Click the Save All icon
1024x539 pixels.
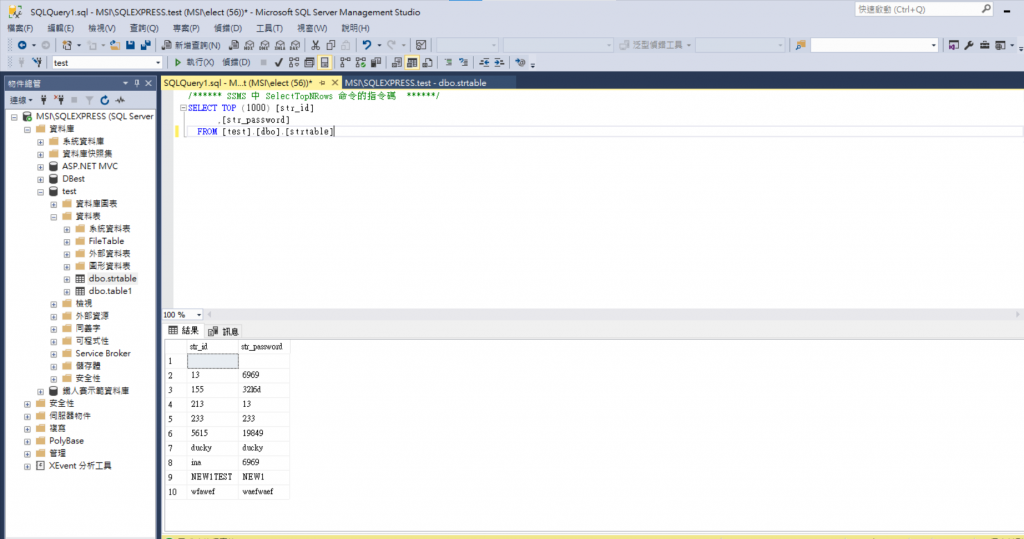tap(146, 45)
